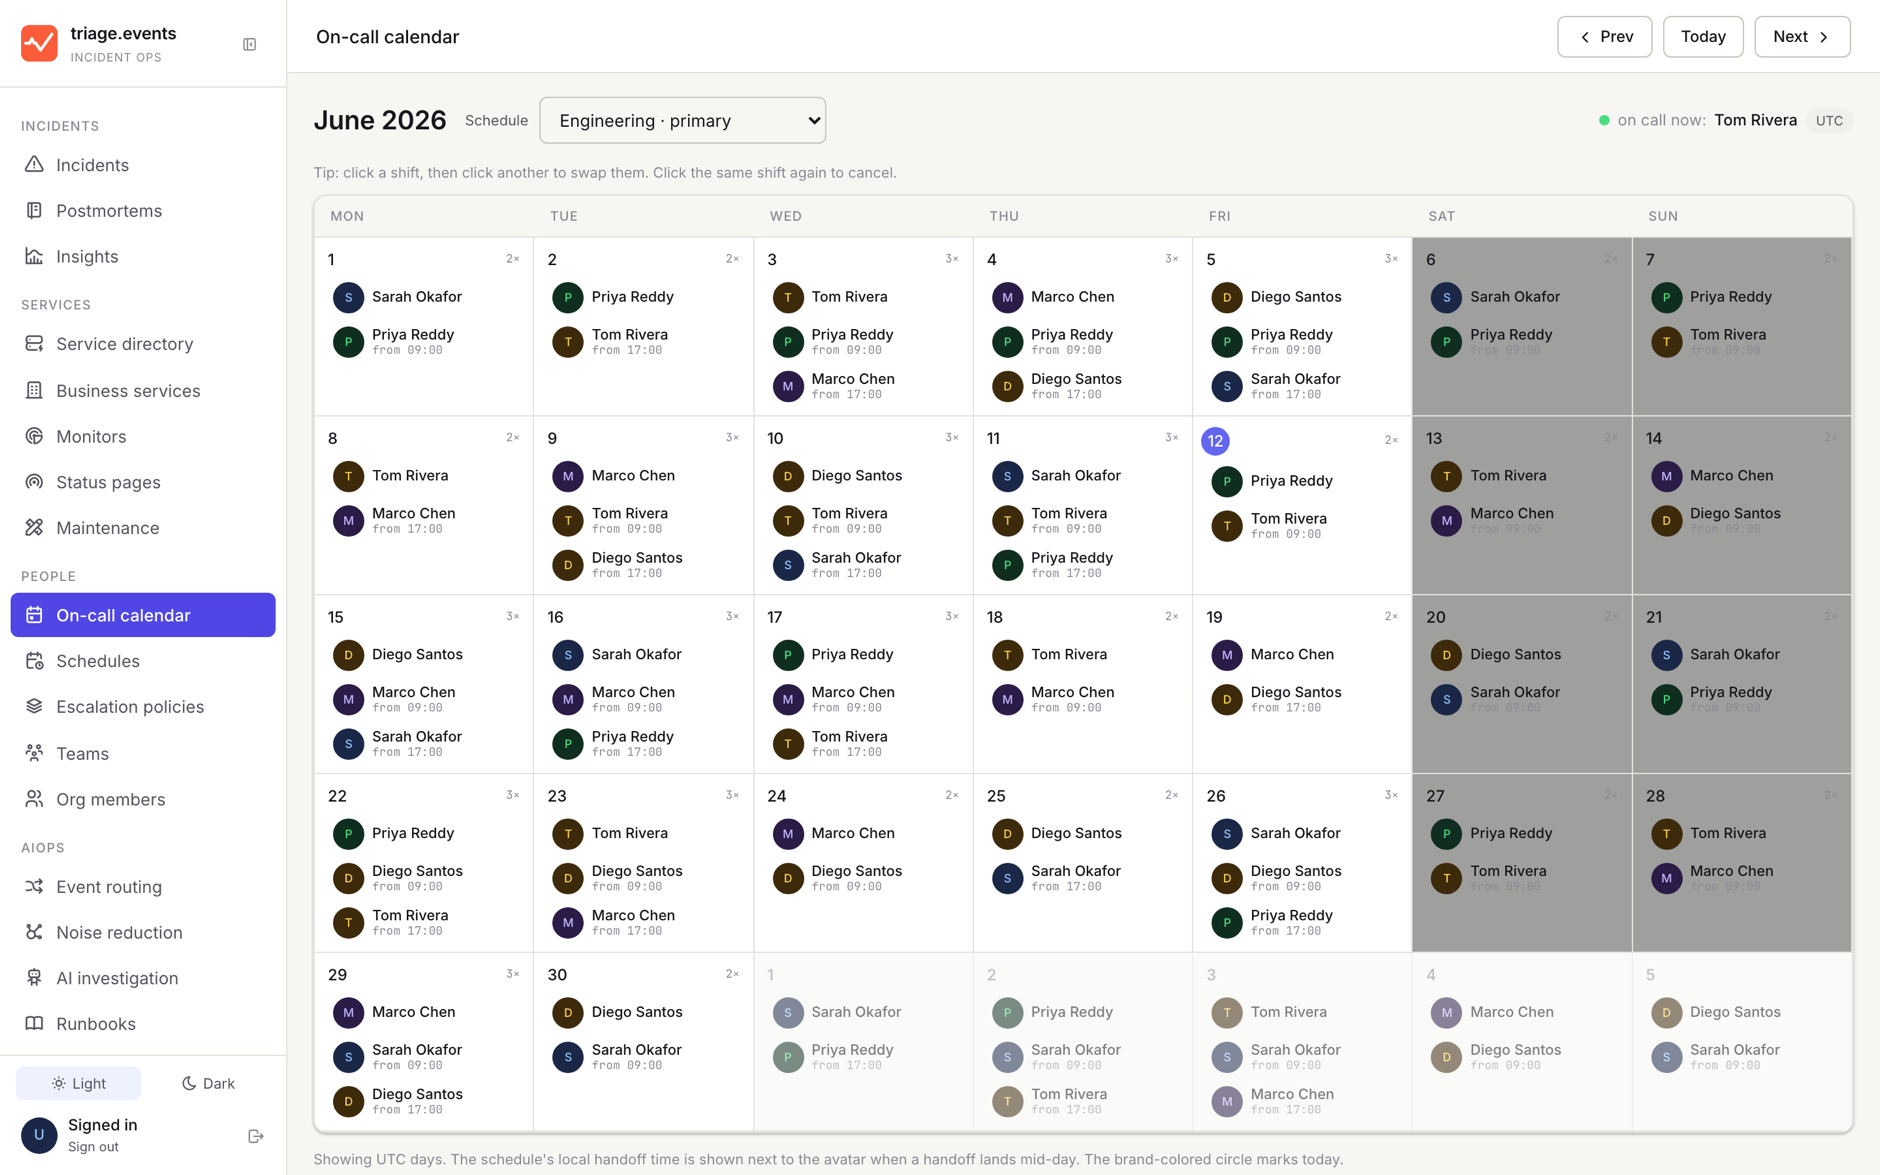Open Insights page
The height and width of the screenshot is (1175, 1880).
click(x=143, y=256)
